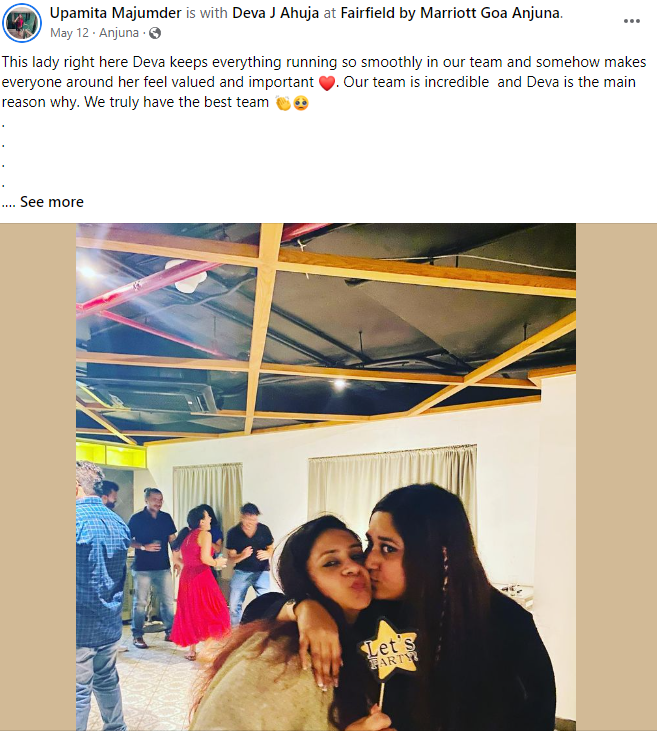Click the man in the blue checkered shirt

click(x=101, y=594)
